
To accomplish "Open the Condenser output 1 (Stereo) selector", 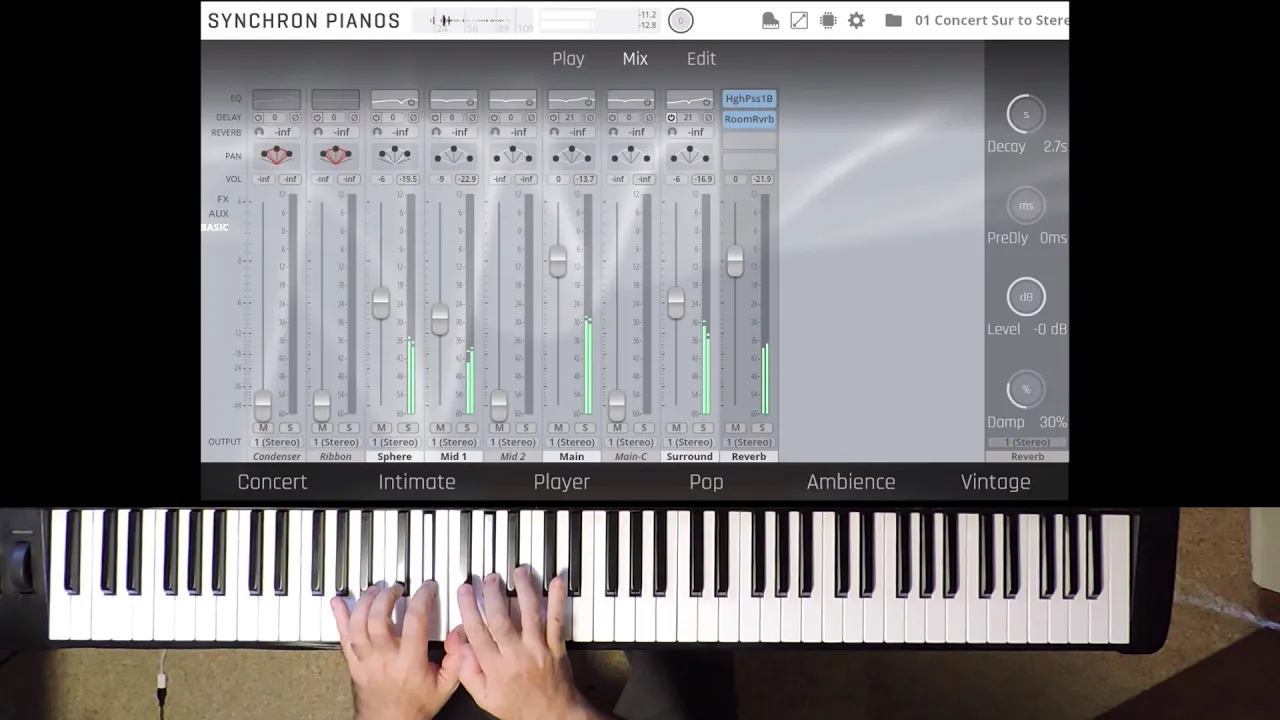I will (x=276, y=442).
